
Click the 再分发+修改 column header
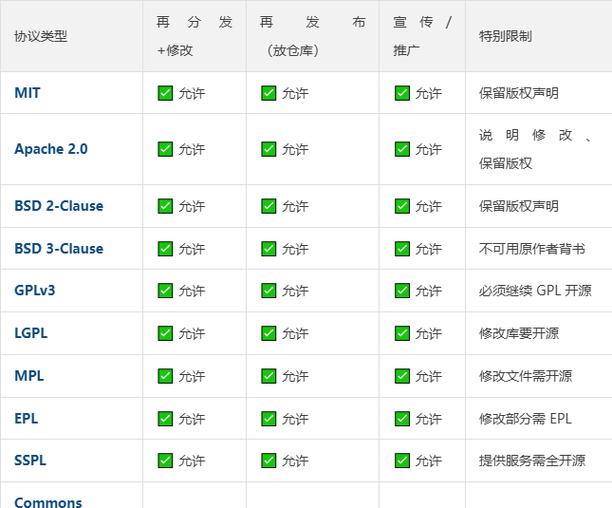click(194, 36)
